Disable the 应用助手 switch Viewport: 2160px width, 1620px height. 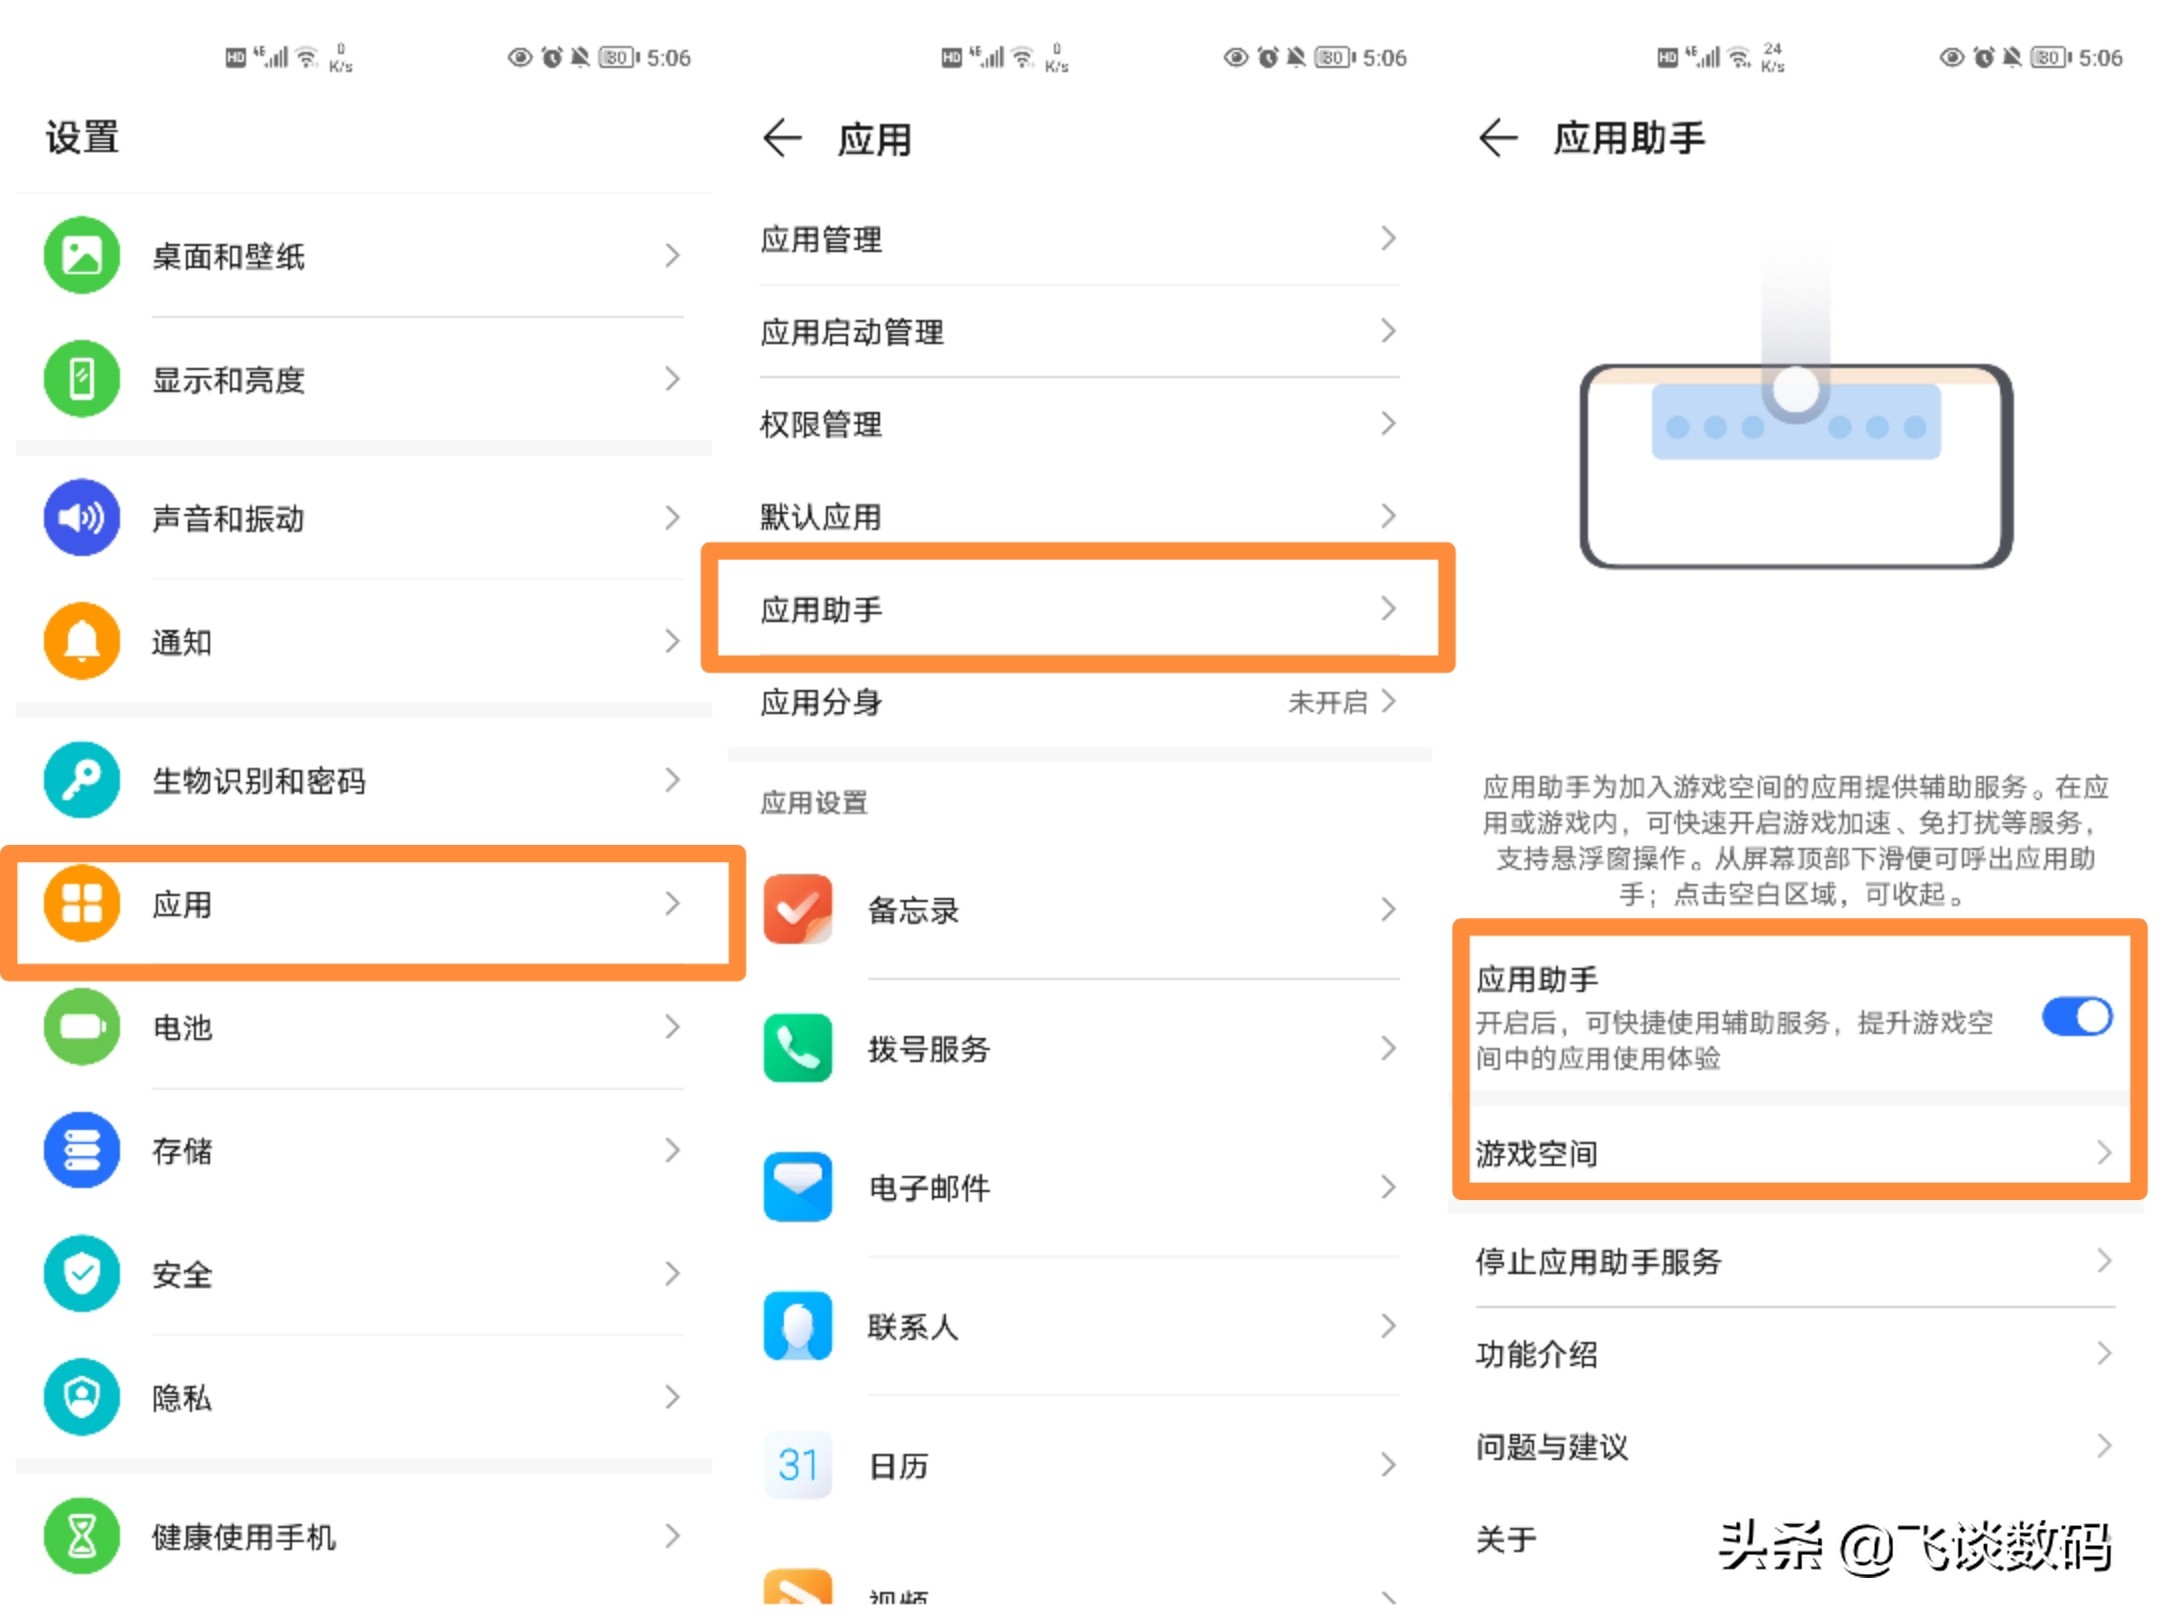[x=2075, y=1016]
